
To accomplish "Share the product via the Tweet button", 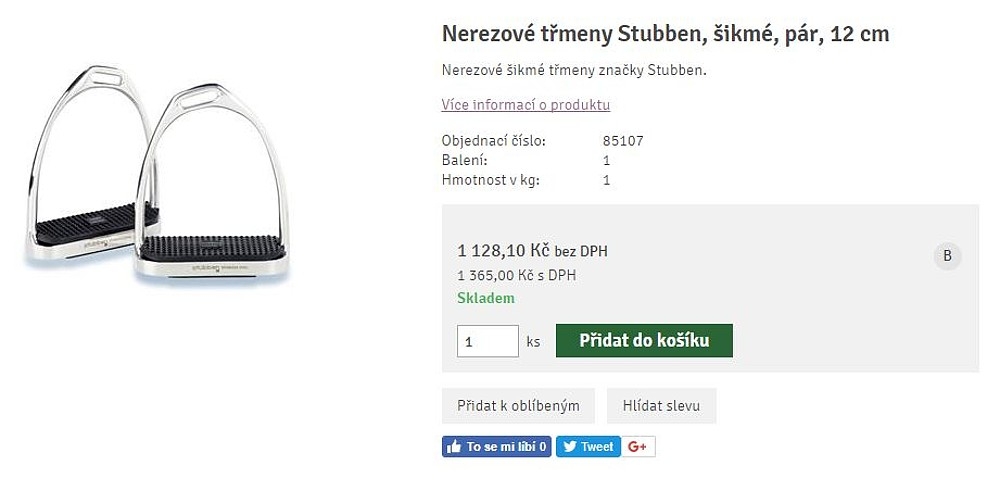I will (x=588, y=447).
